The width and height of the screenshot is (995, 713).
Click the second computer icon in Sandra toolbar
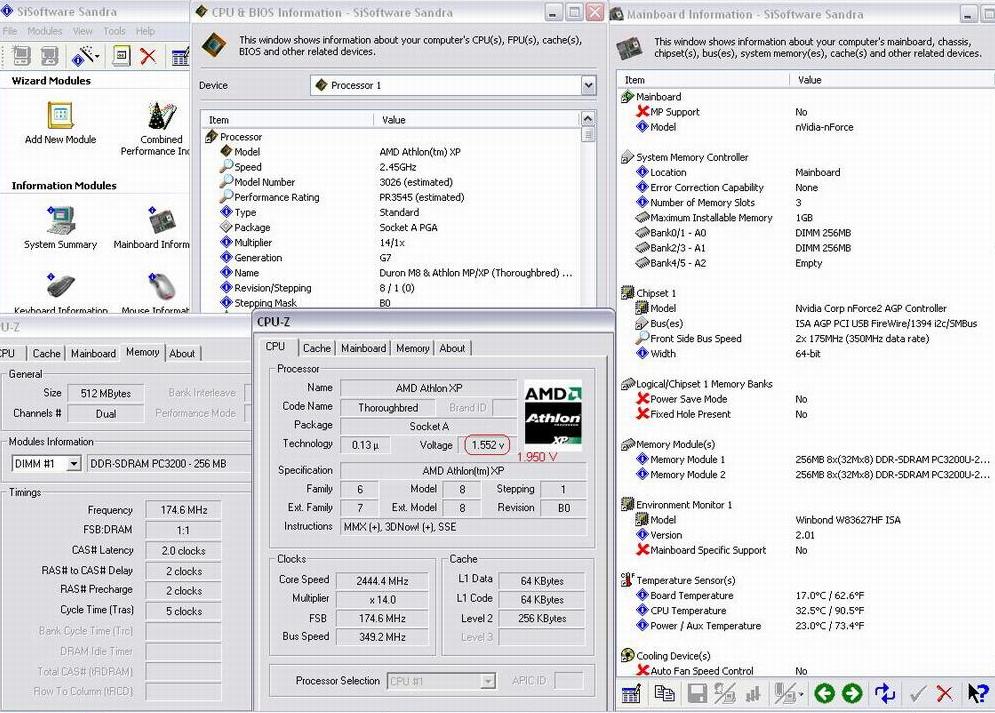pyautogui.click(x=49, y=56)
